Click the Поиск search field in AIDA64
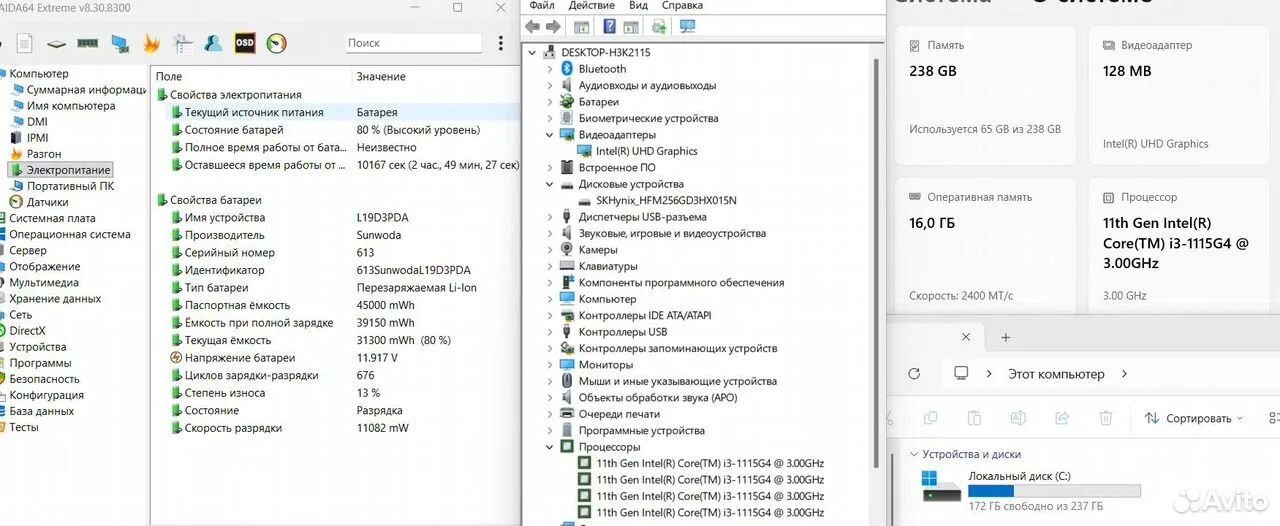 click(x=414, y=43)
